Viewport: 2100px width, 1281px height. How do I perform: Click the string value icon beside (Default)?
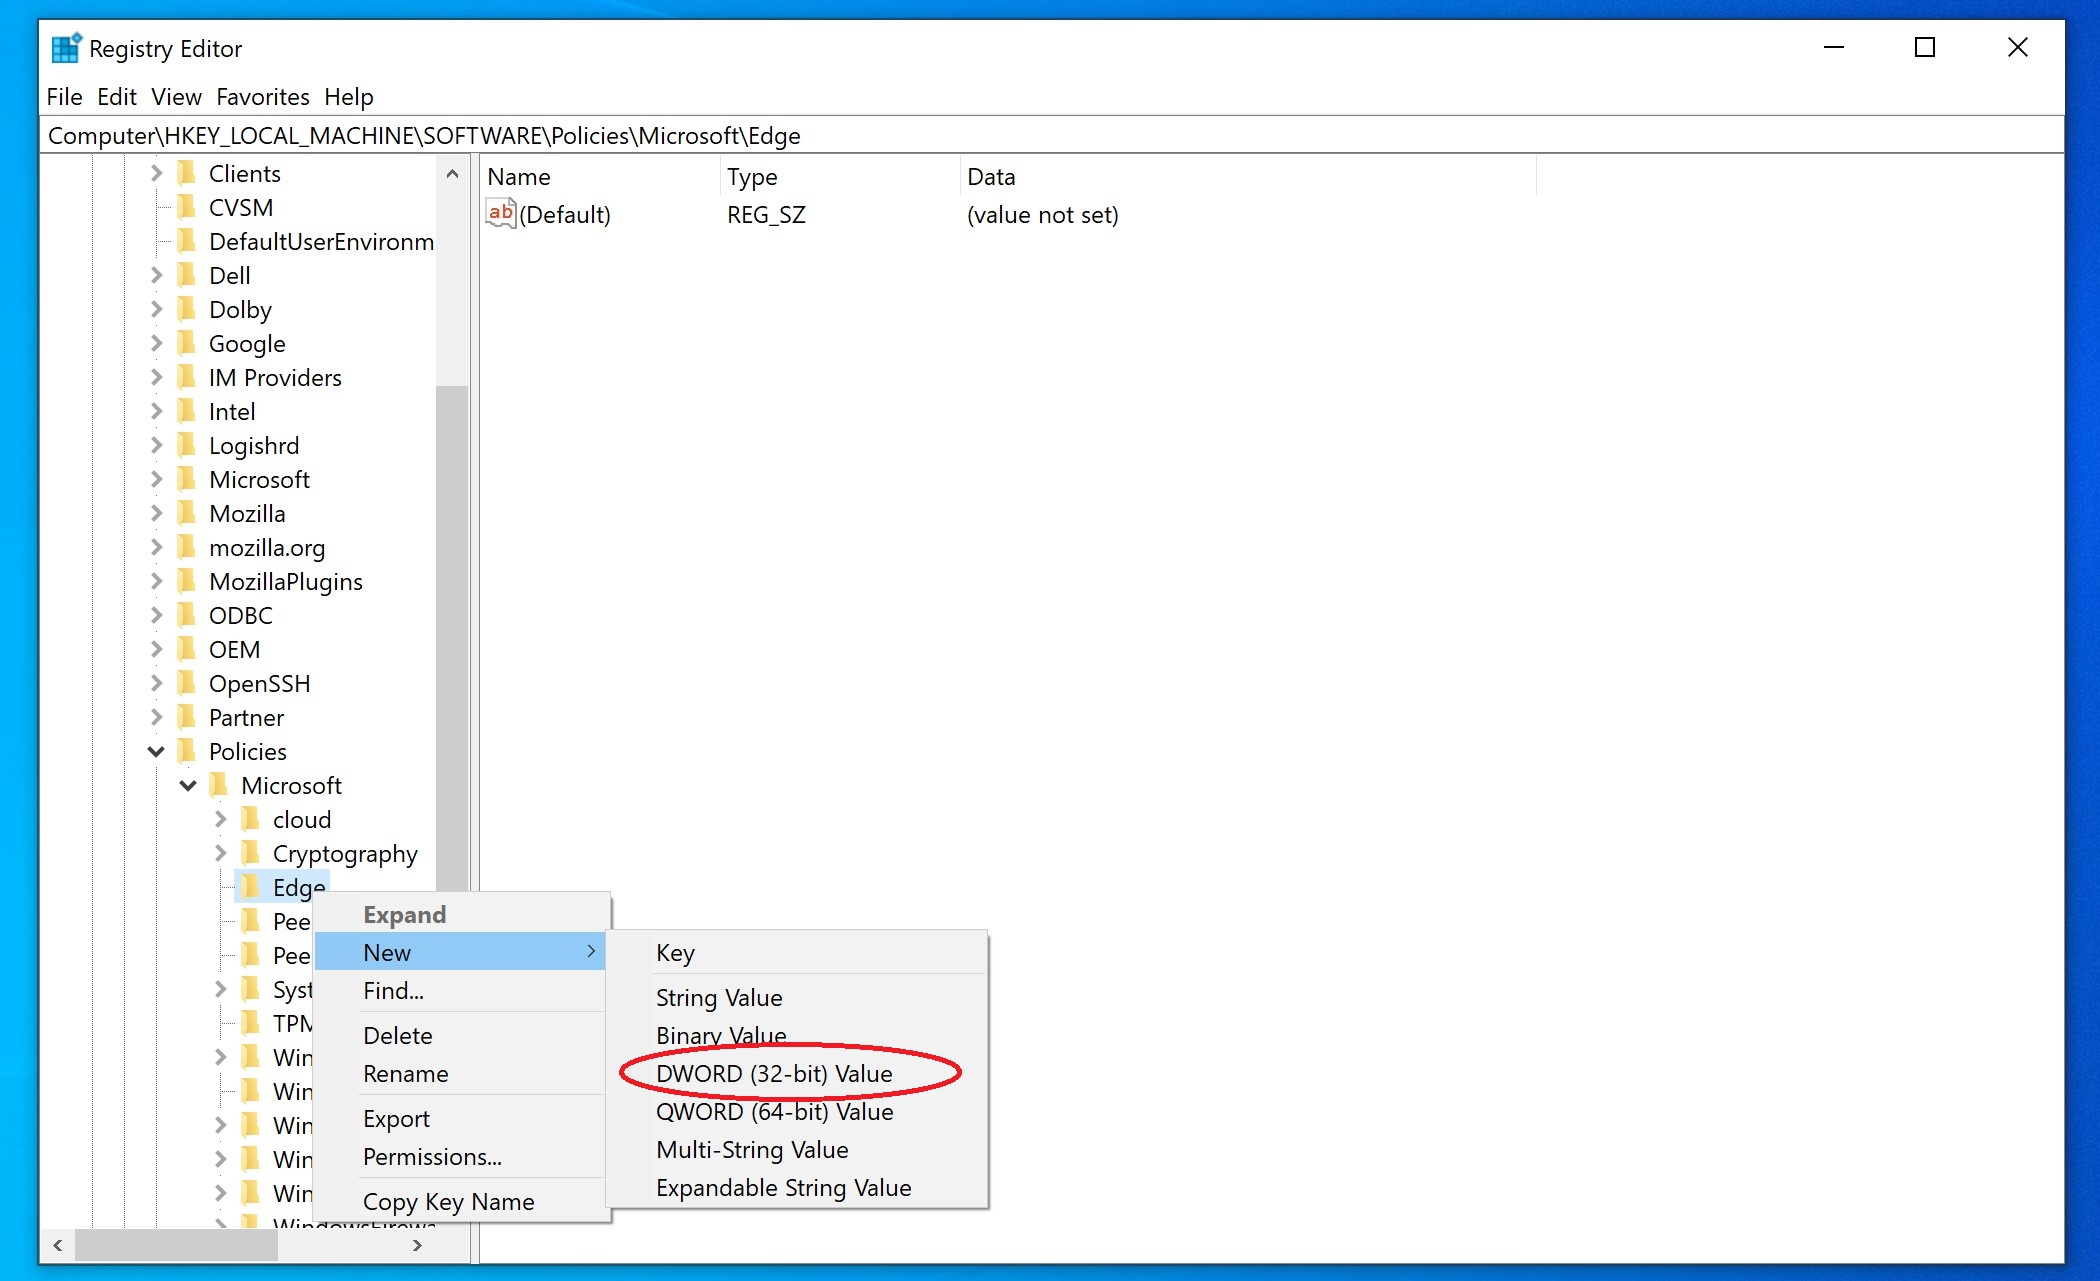[x=501, y=213]
